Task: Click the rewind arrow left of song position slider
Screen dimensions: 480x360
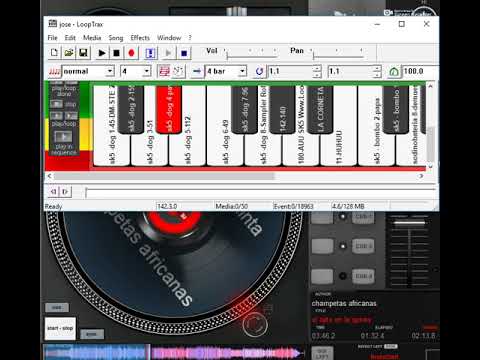Action: (53, 192)
